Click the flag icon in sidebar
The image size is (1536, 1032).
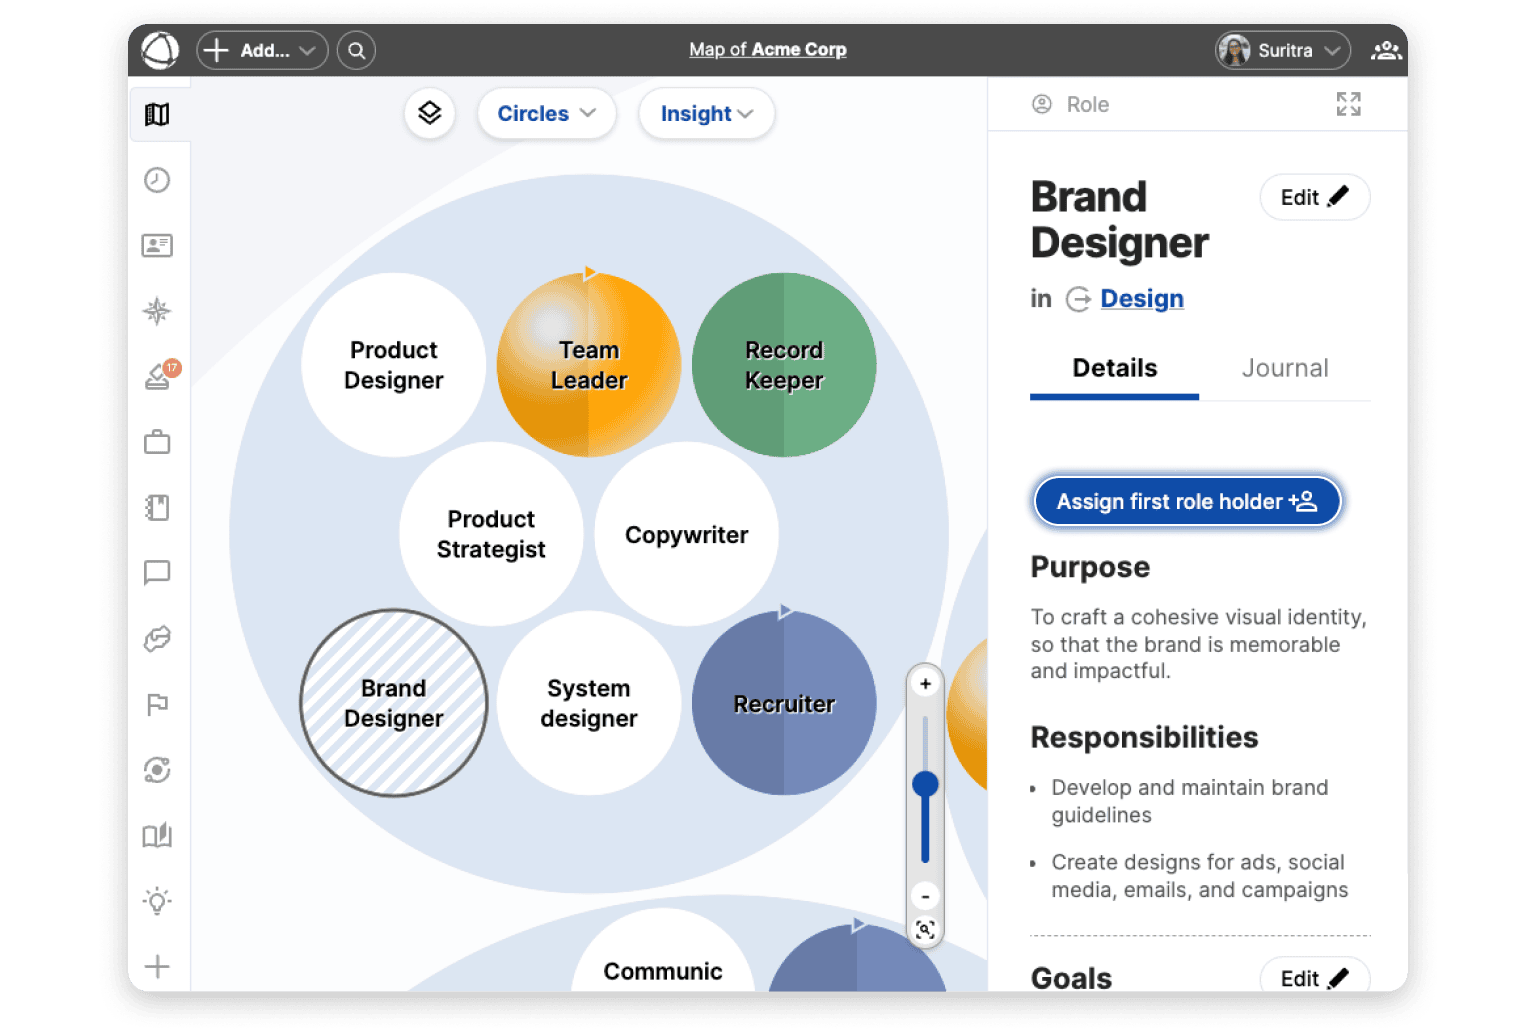click(x=157, y=705)
